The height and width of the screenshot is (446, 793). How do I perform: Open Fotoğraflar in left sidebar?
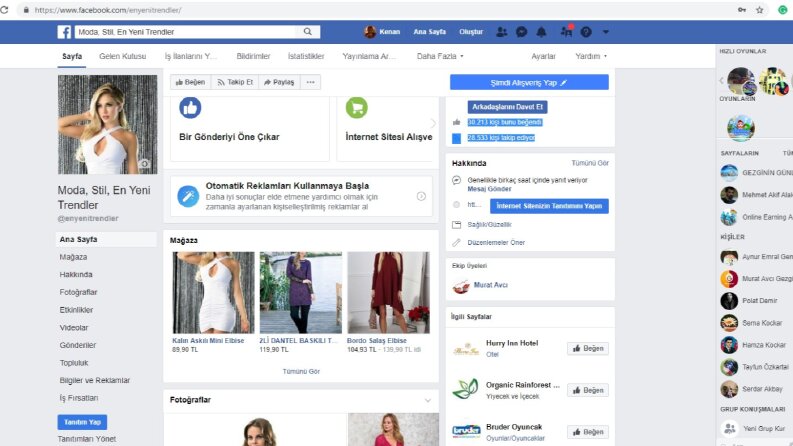pyautogui.click(x=78, y=292)
